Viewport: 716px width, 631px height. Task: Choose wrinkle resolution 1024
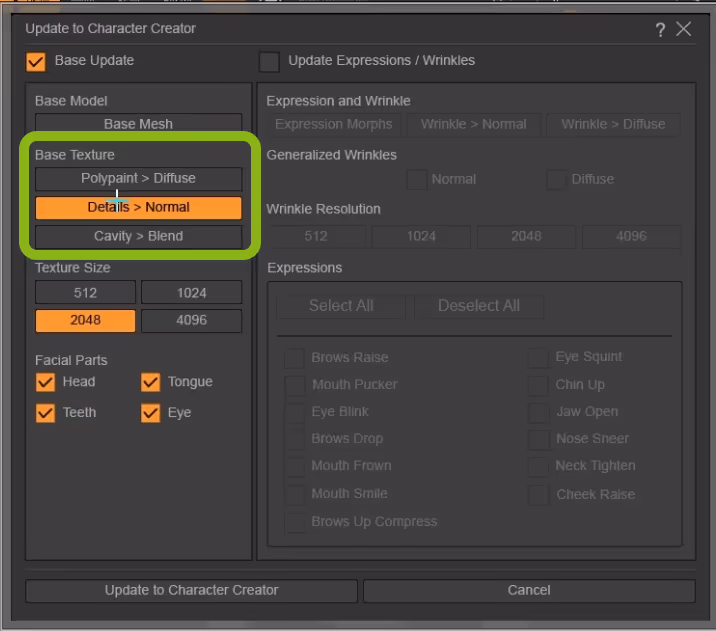pos(421,236)
